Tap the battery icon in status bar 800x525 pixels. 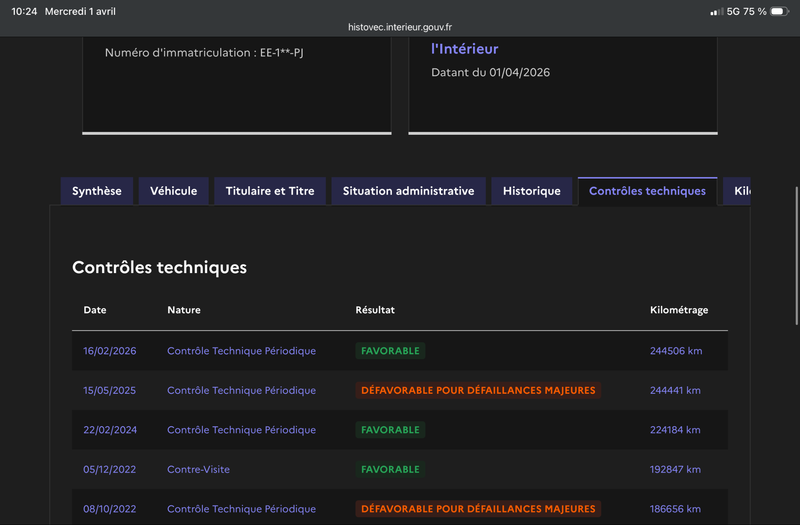pos(780,11)
